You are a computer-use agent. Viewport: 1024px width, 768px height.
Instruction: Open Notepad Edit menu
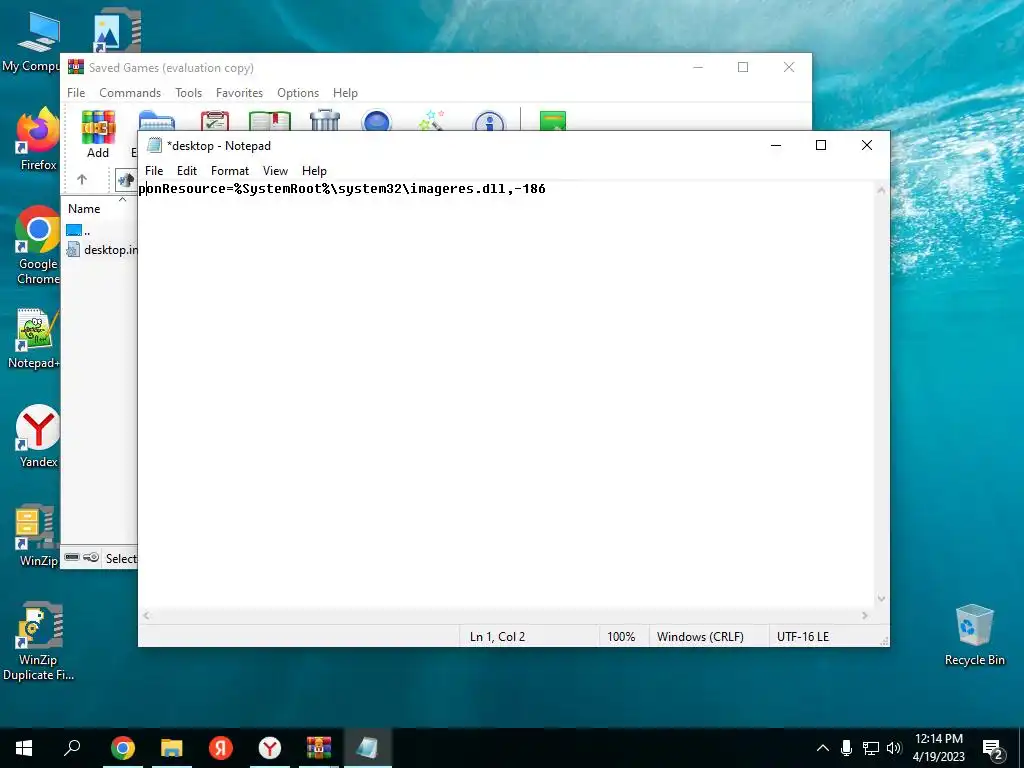[187, 170]
